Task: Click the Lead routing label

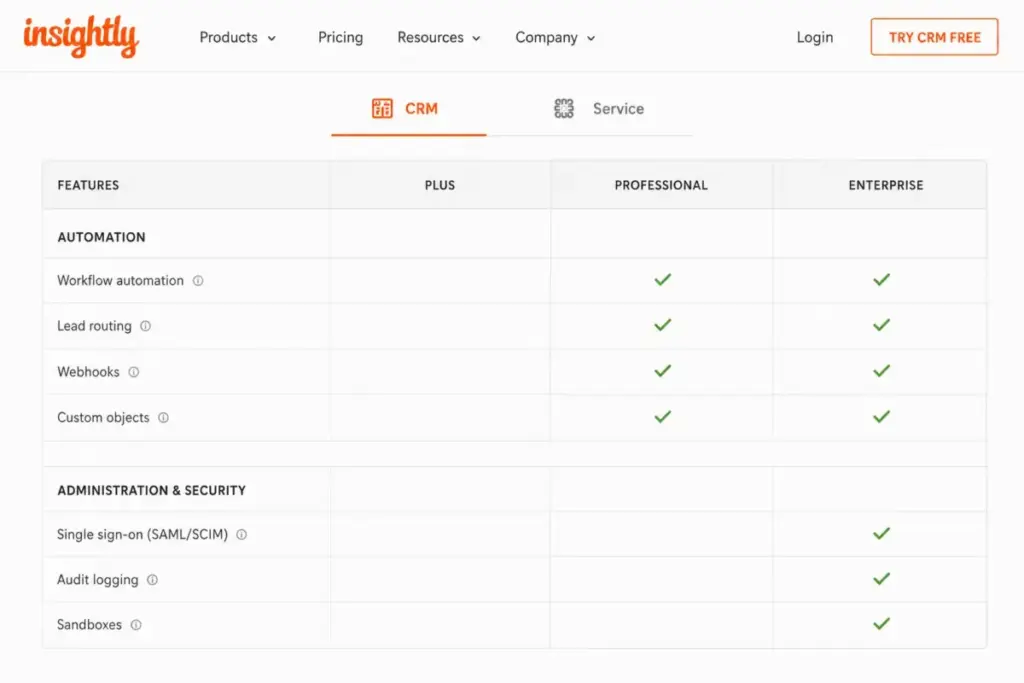Action: click(94, 326)
